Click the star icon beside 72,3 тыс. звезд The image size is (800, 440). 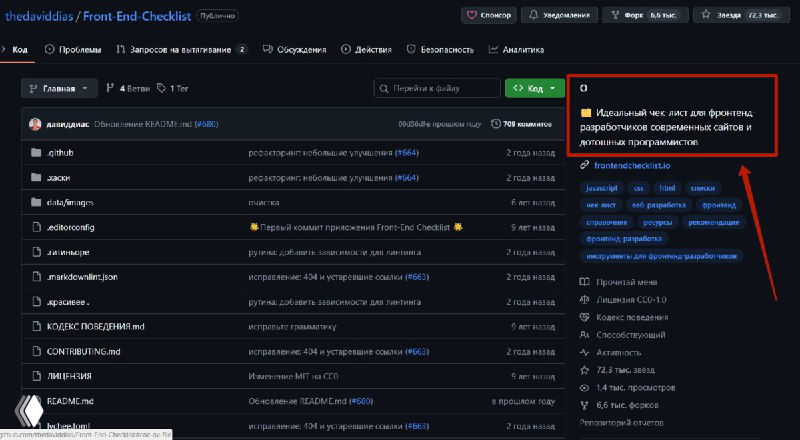tap(585, 370)
